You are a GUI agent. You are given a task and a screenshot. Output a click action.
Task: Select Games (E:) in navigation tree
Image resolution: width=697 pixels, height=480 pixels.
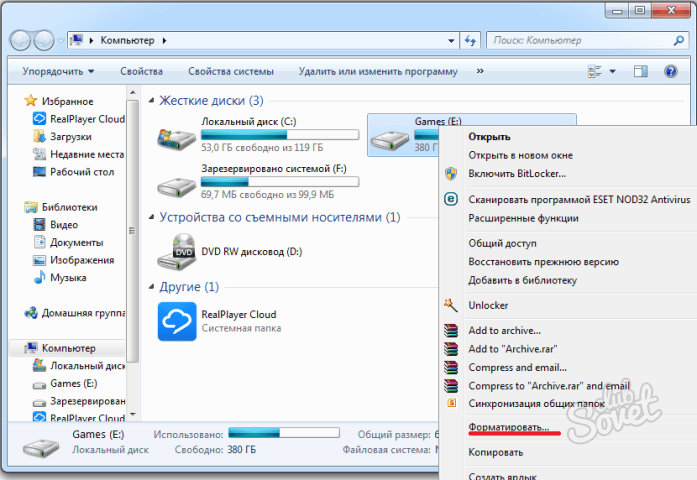[65, 383]
